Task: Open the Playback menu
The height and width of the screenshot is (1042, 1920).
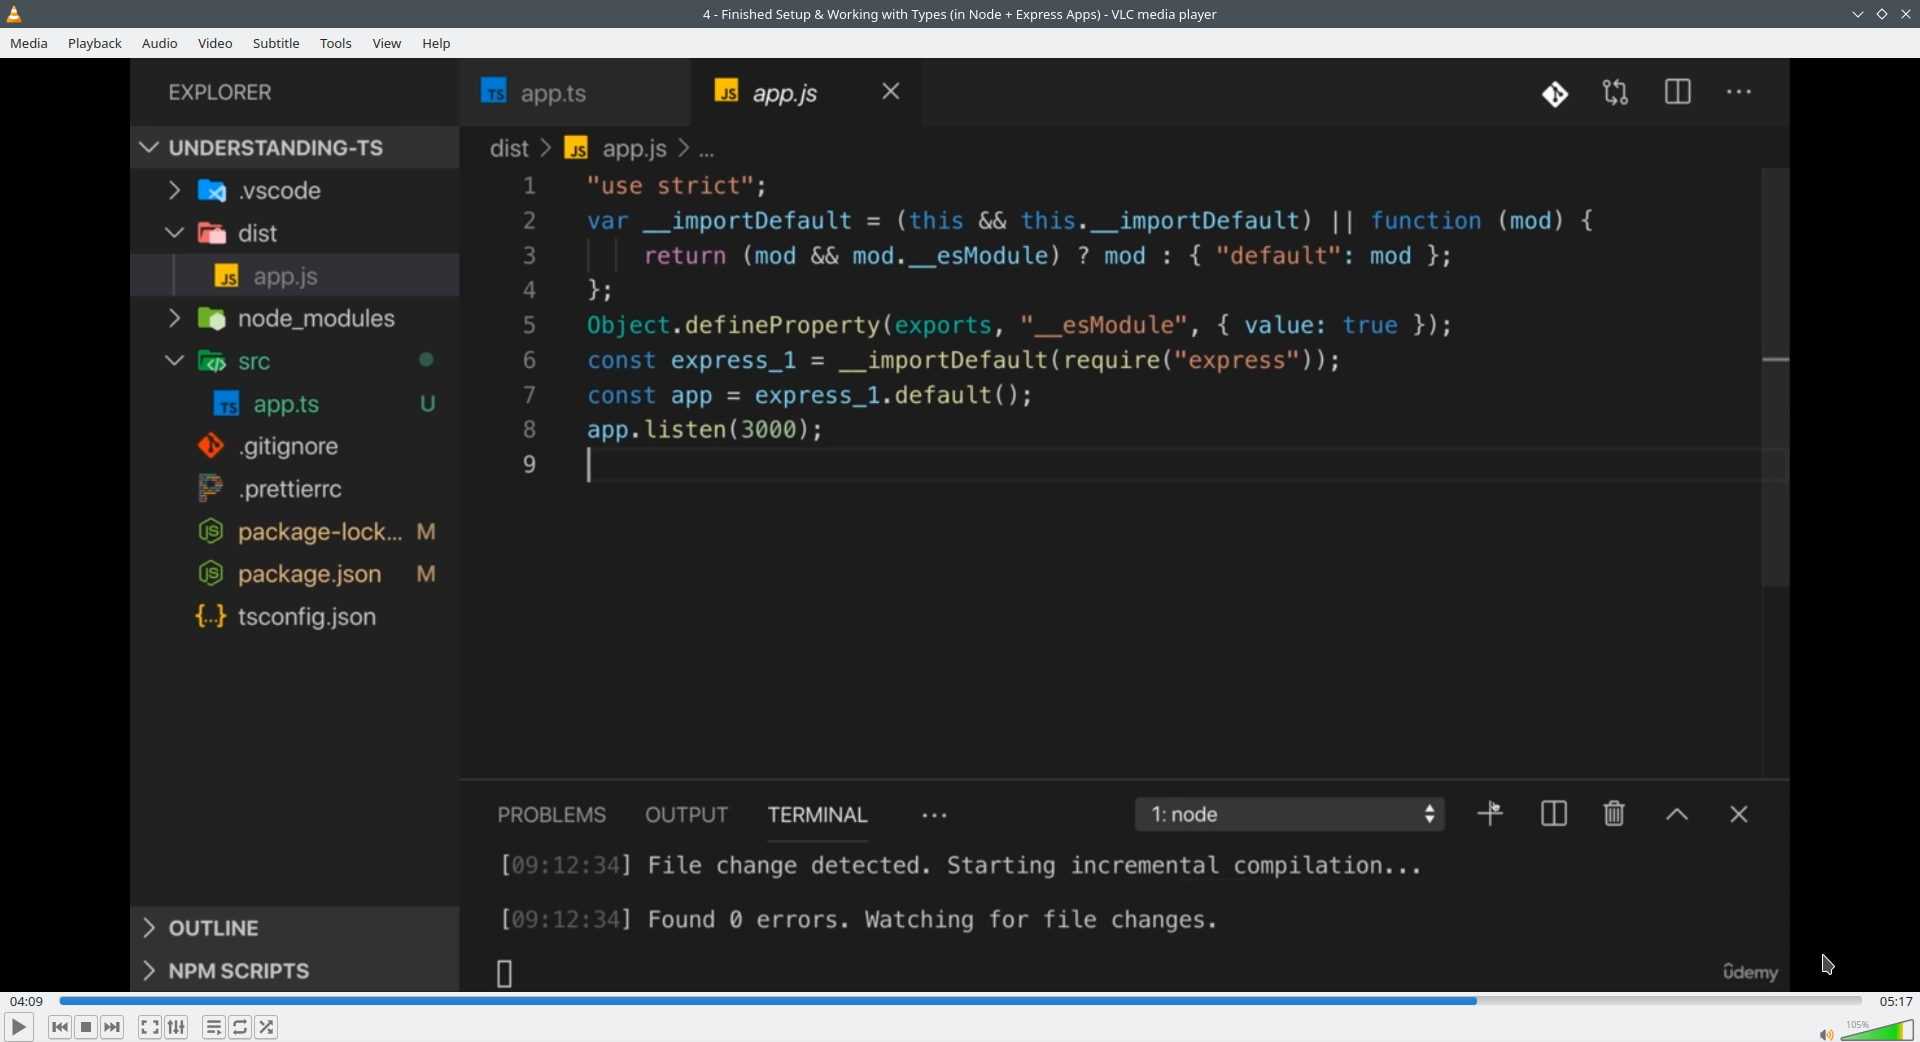Action: 94,43
